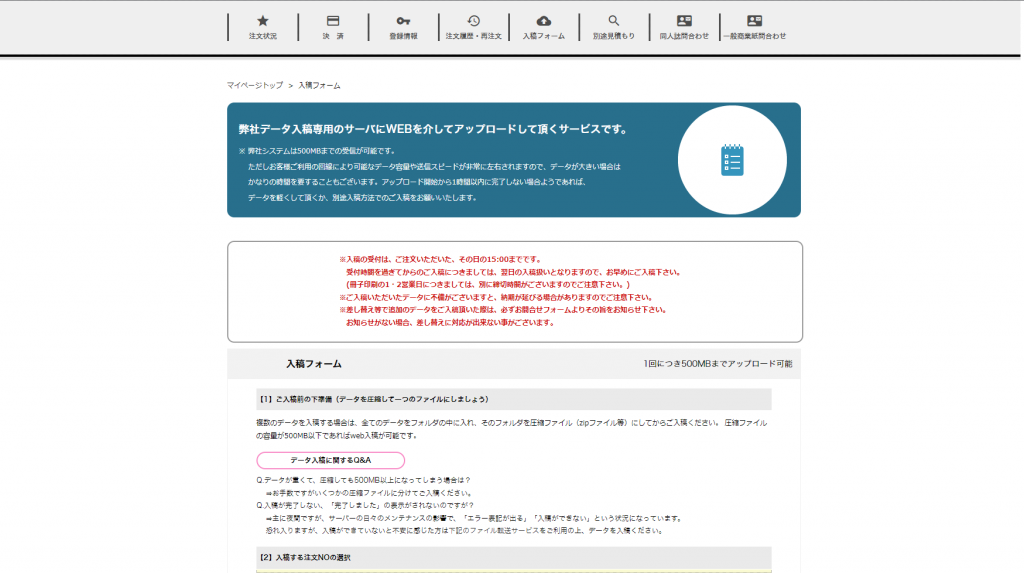Click the red deadline notice box

click(x=514, y=291)
